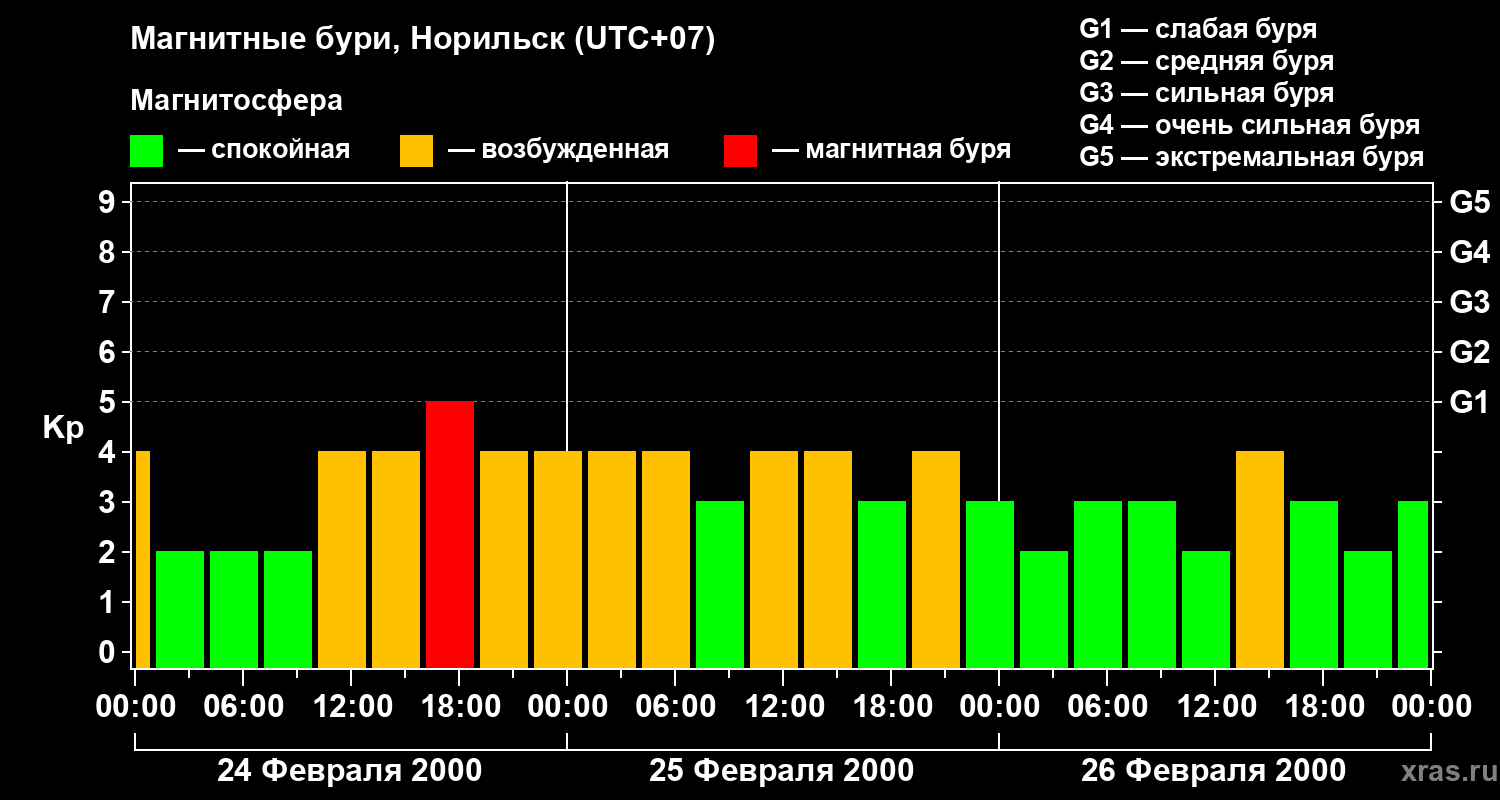Click date label '25 Февраля 2000'
Viewport: 1500px width, 800px height.
782,771
